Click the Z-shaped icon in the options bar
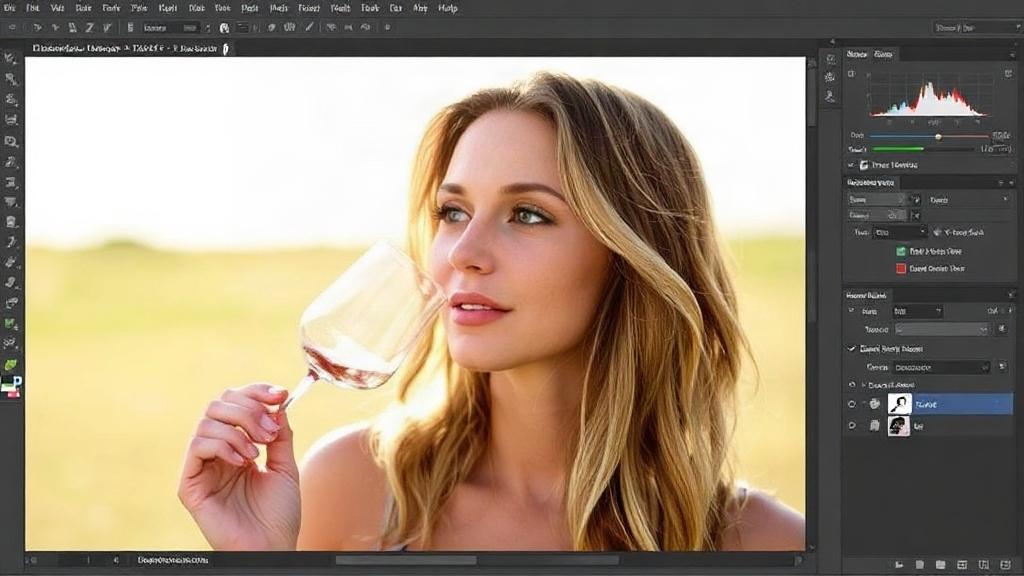 coord(89,27)
